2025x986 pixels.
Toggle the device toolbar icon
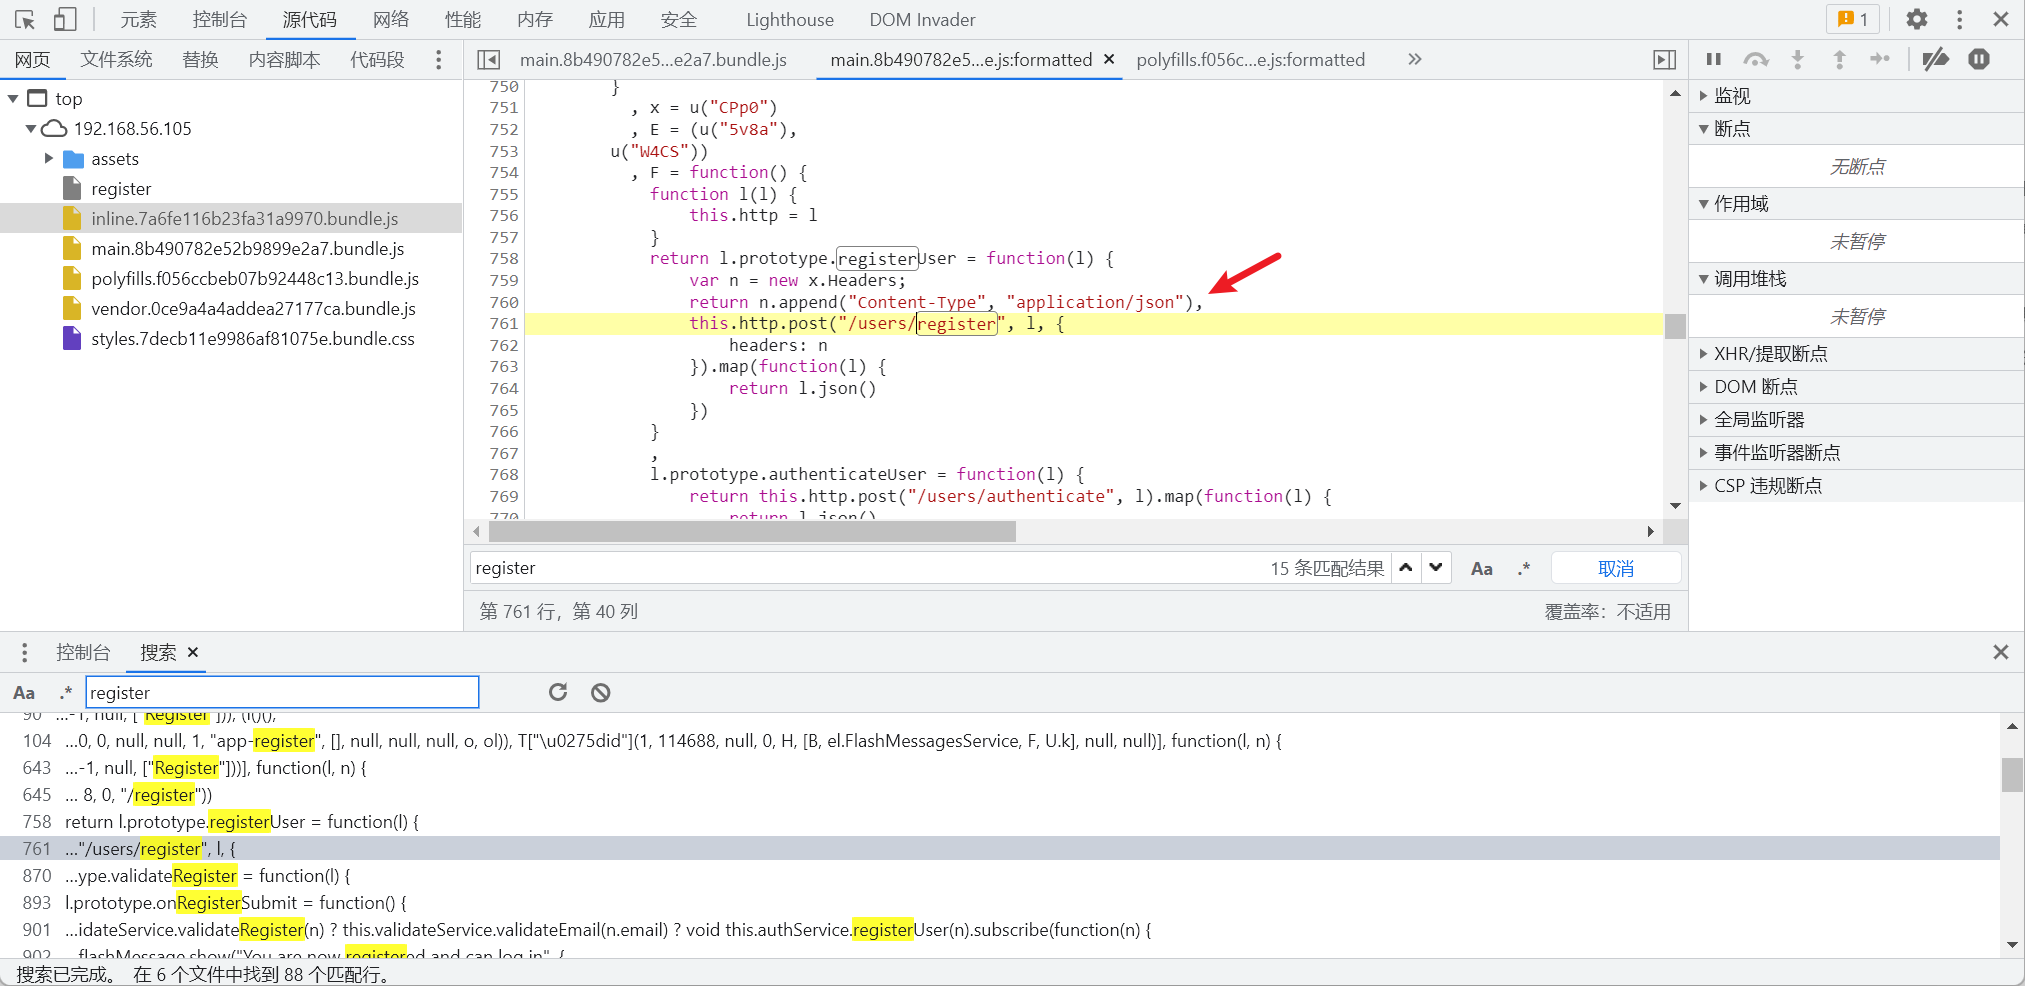tap(65, 19)
